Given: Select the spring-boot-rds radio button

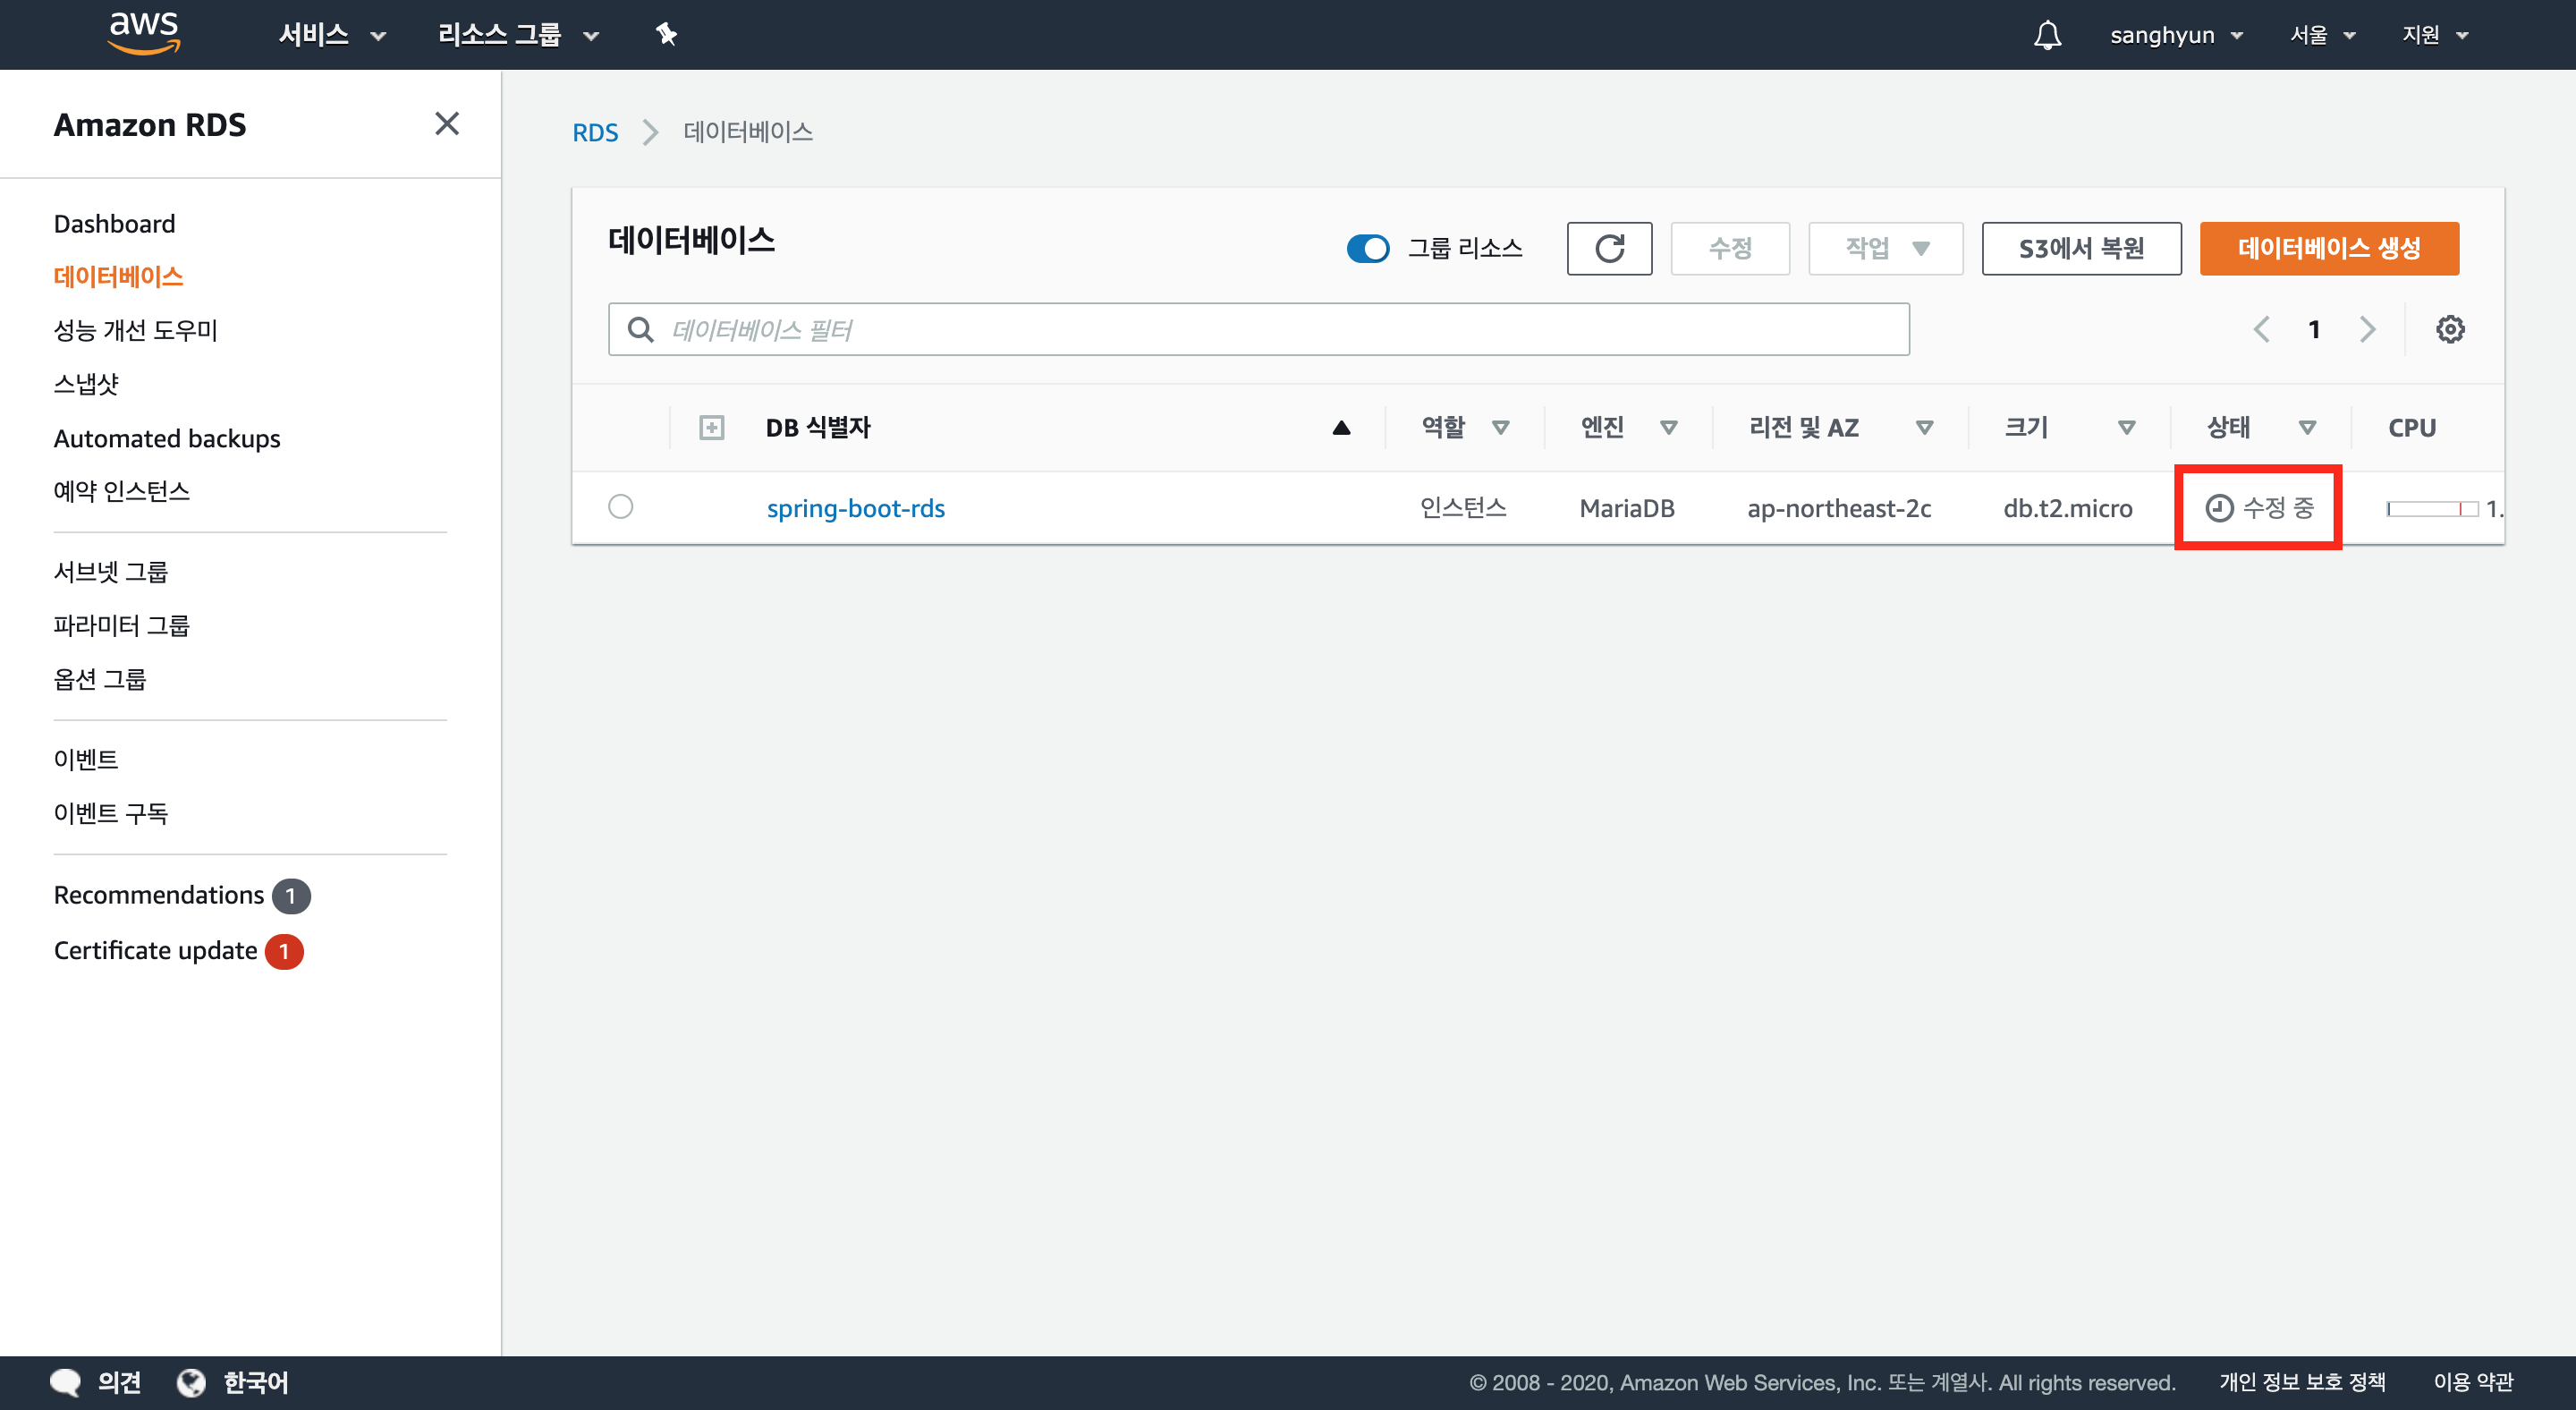Looking at the screenshot, I should click(620, 507).
